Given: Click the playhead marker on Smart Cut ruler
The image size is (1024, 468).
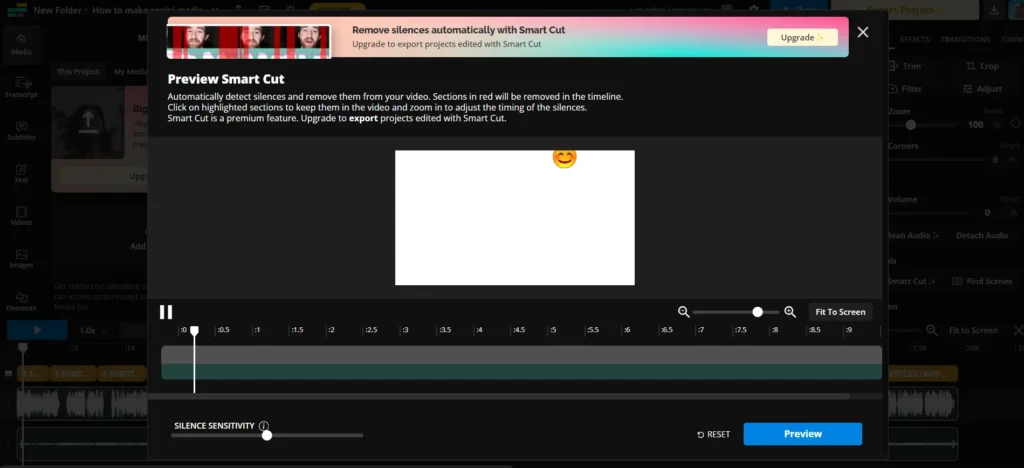Looking at the screenshot, I should tap(194, 331).
